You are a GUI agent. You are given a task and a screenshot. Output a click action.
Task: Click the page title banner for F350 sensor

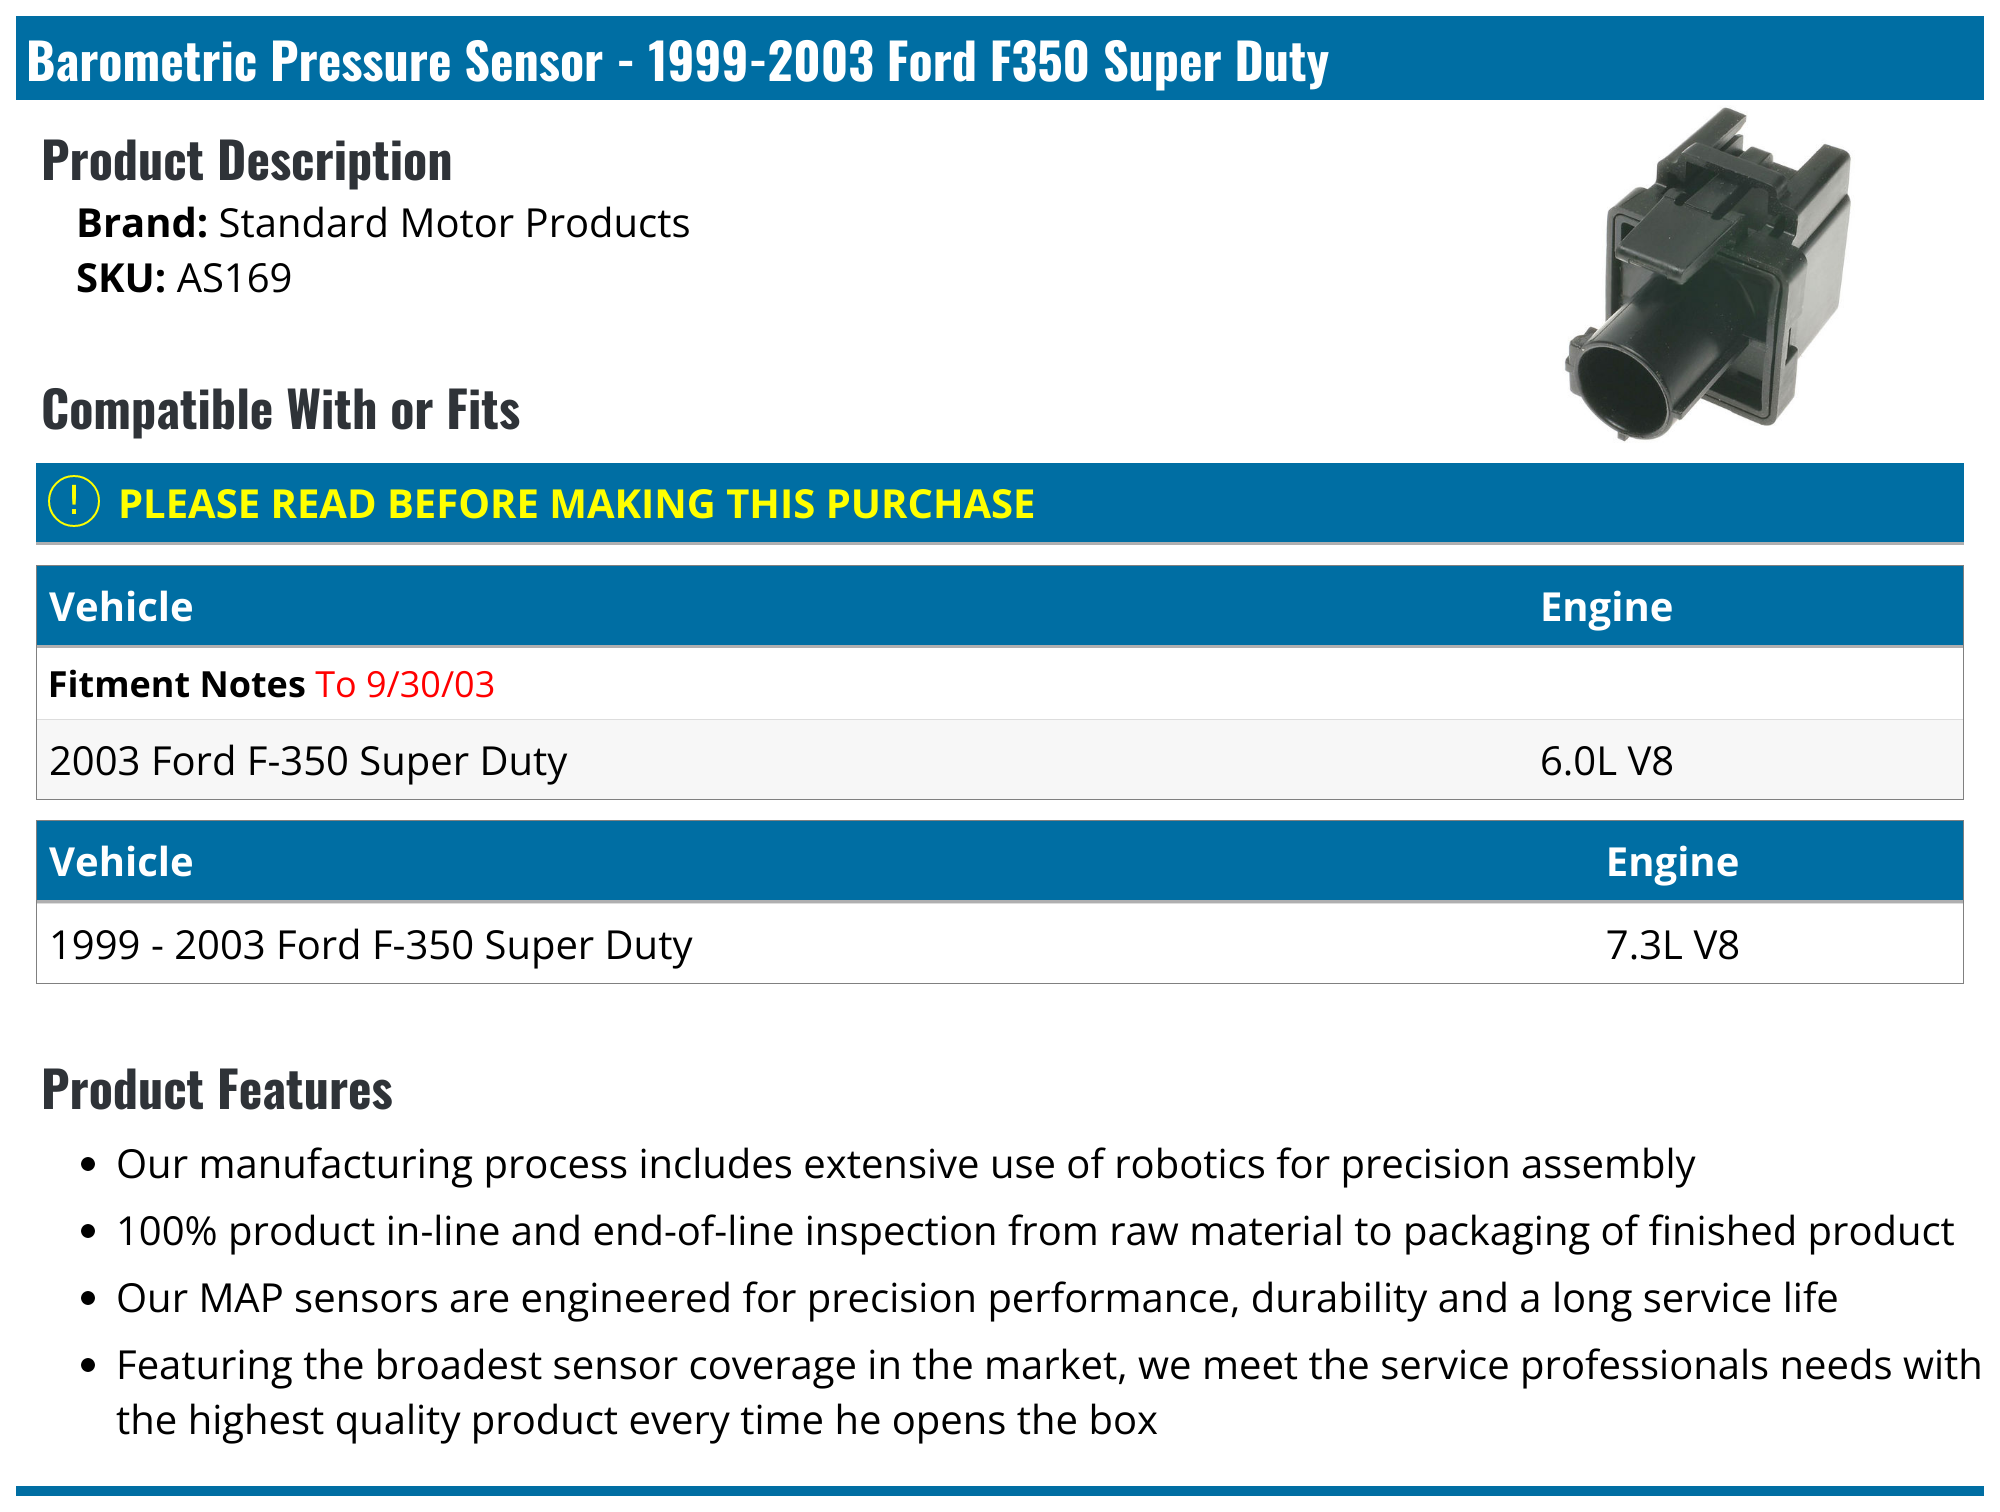click(x=677, y=61)
